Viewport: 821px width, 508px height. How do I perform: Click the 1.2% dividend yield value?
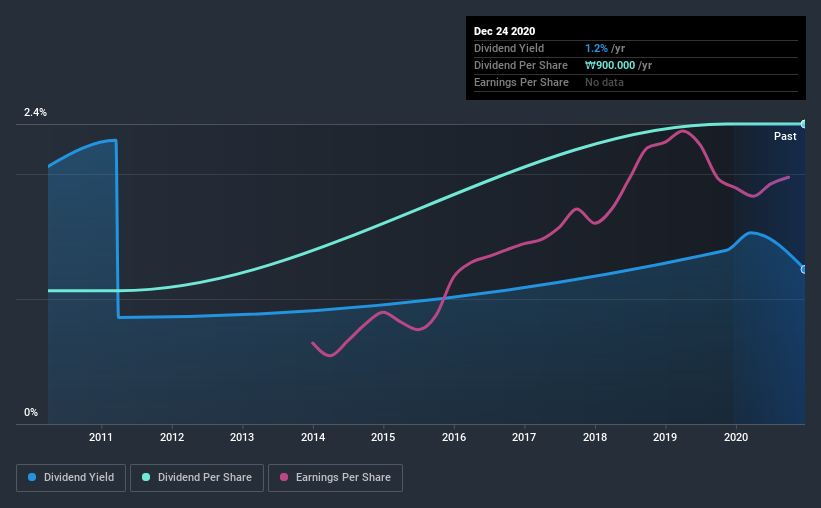tap(596, 48)
